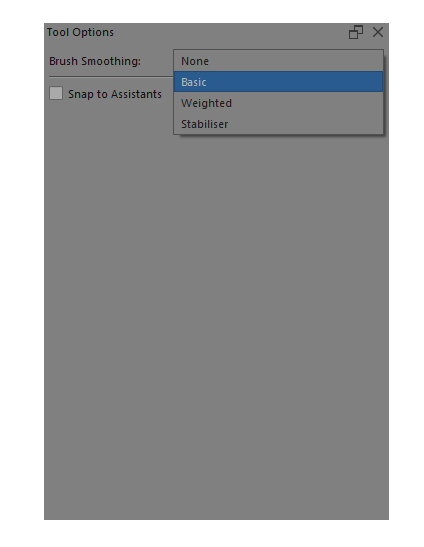Pick the Weighted smoothing option
Screen dimensions: 424x547
278,103
